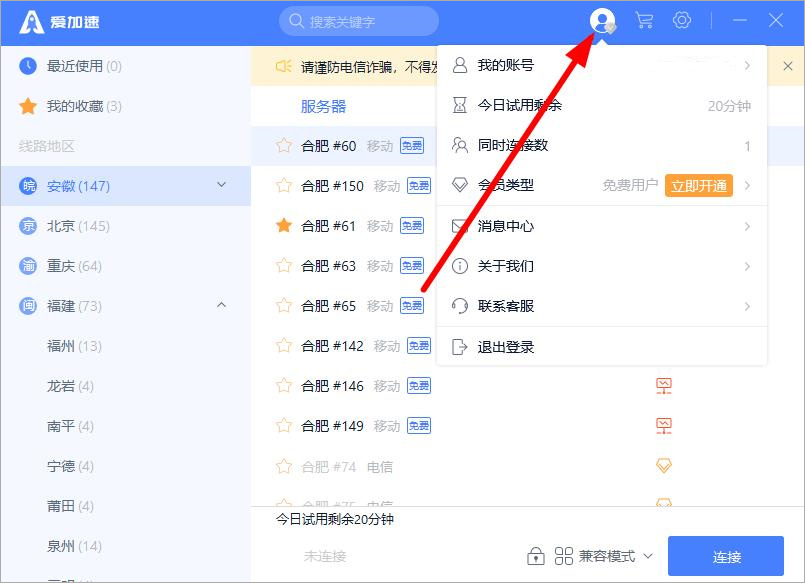Open the shopping cart icon
The width and height of the screenshot is (805, 583).
click(644, 21)
